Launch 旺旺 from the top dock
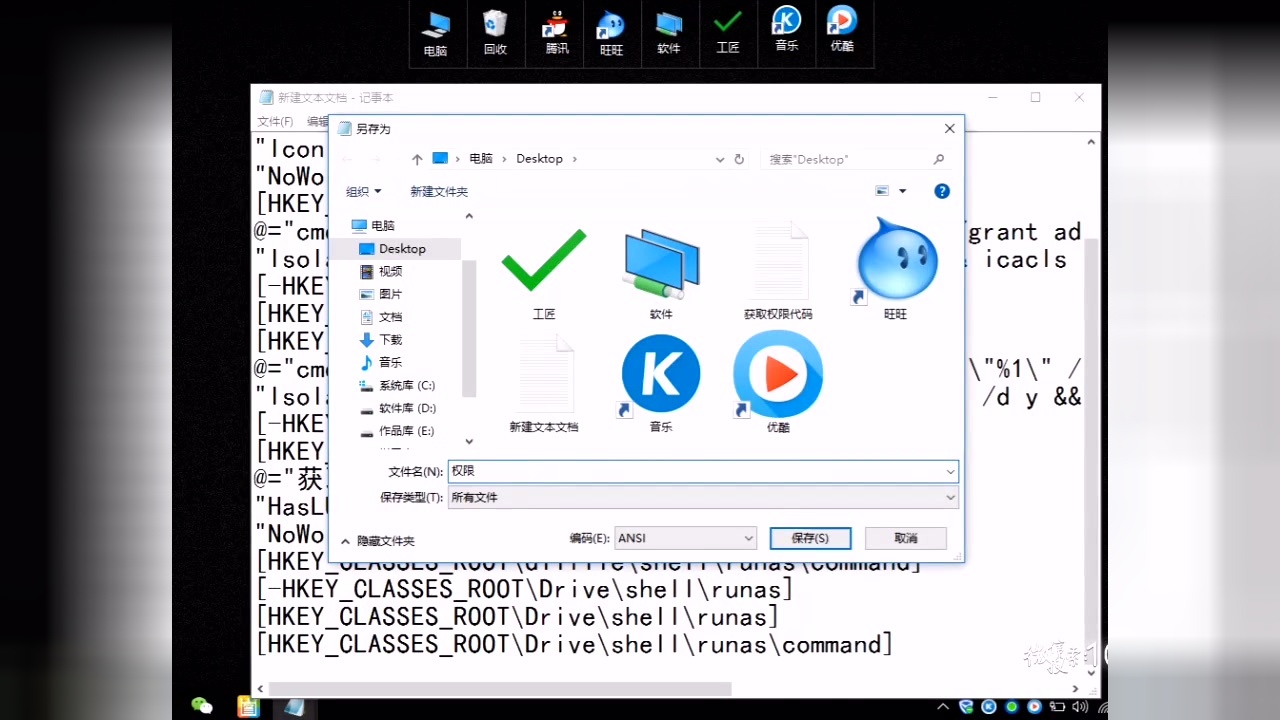Viewport: 1280px width, 720px height. click(x=611, y=33)
